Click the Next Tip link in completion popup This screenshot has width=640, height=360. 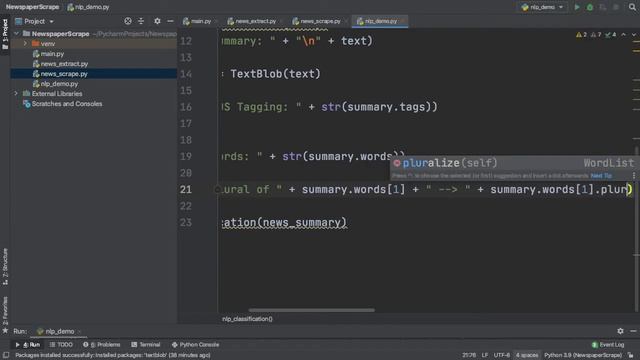pyautogui.click(x=601, y=176)
